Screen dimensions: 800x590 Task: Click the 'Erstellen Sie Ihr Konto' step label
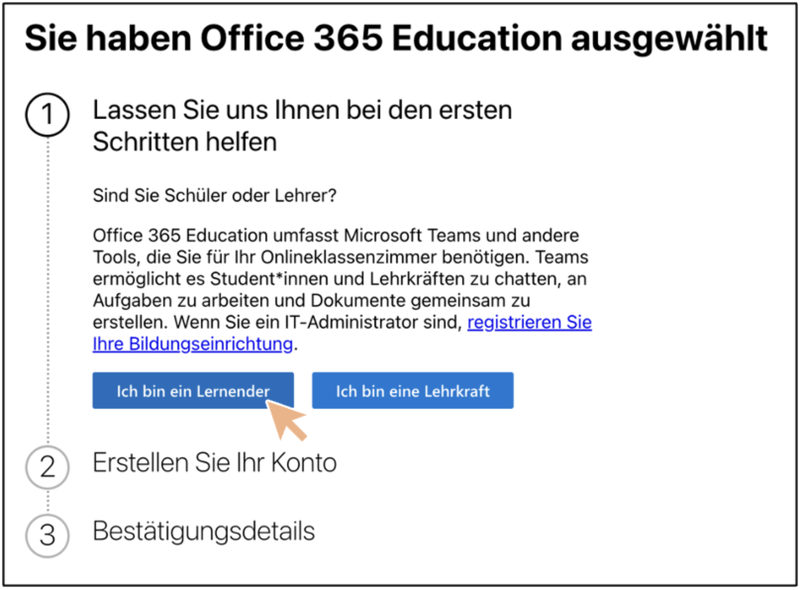coord(215,463)
